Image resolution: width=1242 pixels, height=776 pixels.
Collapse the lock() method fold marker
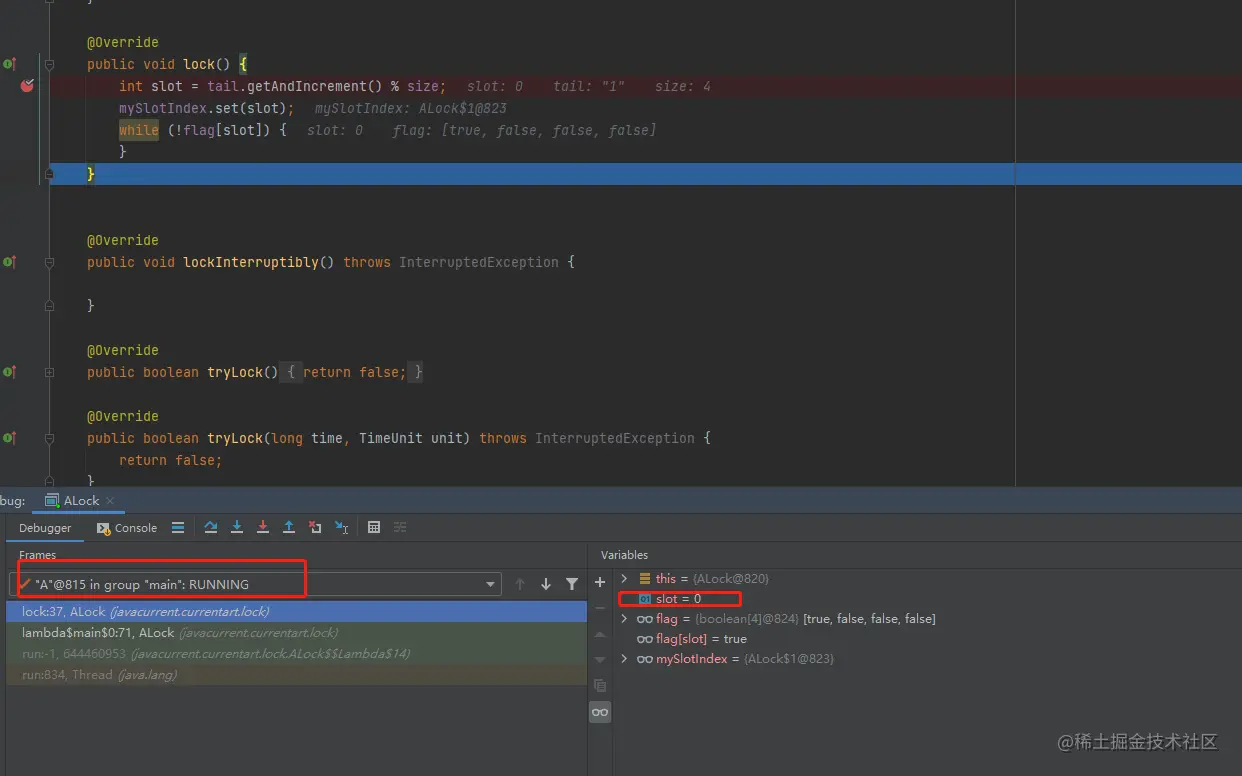click(x=49, y=64)
